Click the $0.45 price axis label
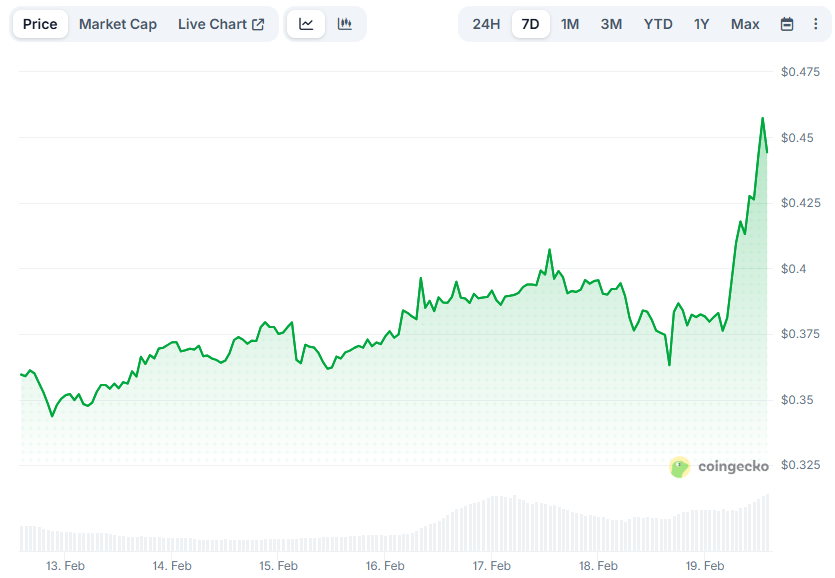Screen dimensions: 835x578 click(795, 138)
